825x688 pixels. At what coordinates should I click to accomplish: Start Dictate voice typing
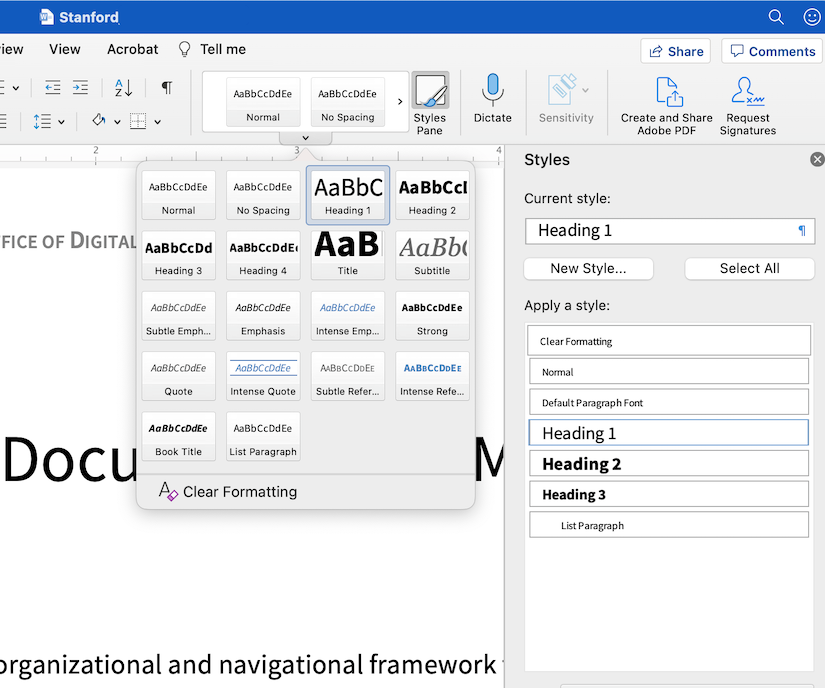coord(492,100)
